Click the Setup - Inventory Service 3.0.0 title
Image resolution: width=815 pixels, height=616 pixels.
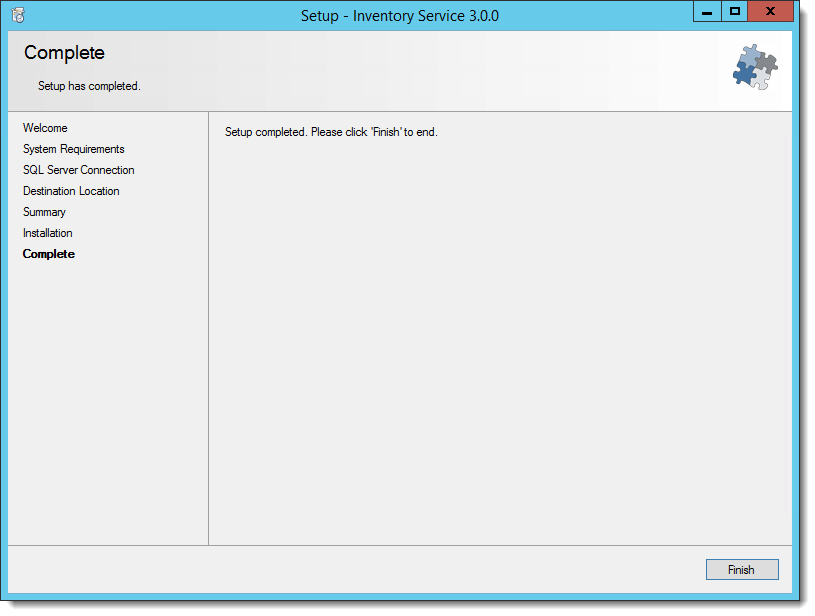(400, 16)
